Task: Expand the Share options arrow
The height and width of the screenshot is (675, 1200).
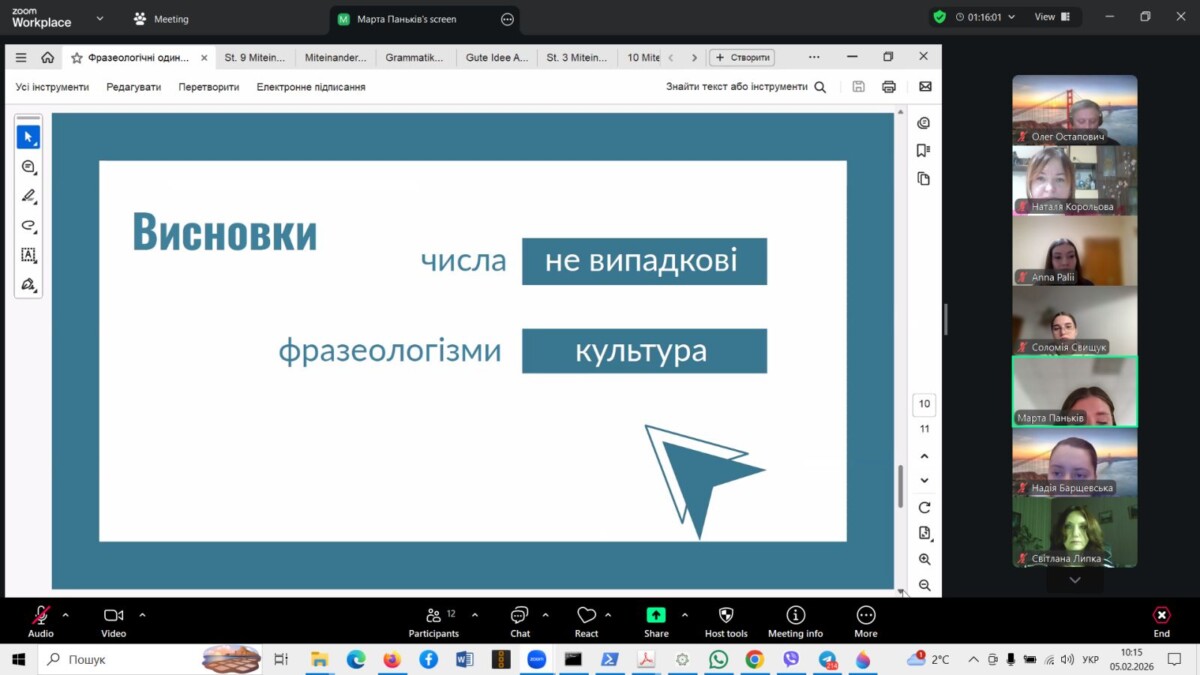Action: click(x=684, y=615)
